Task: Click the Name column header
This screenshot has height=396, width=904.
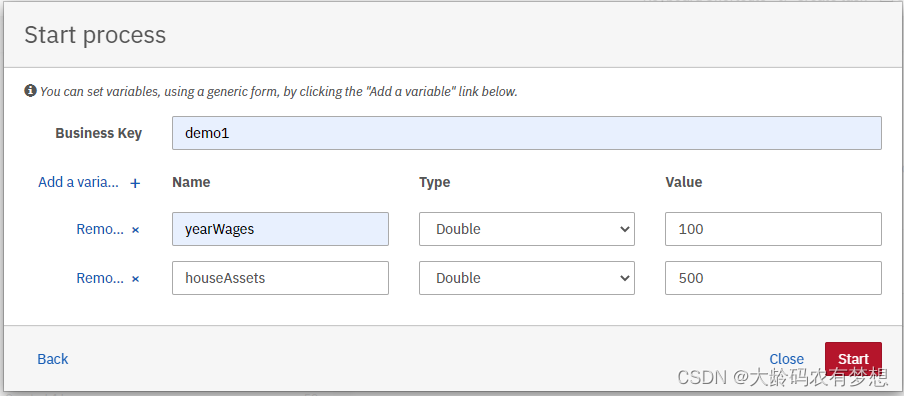Action: (x=191, y=182)
